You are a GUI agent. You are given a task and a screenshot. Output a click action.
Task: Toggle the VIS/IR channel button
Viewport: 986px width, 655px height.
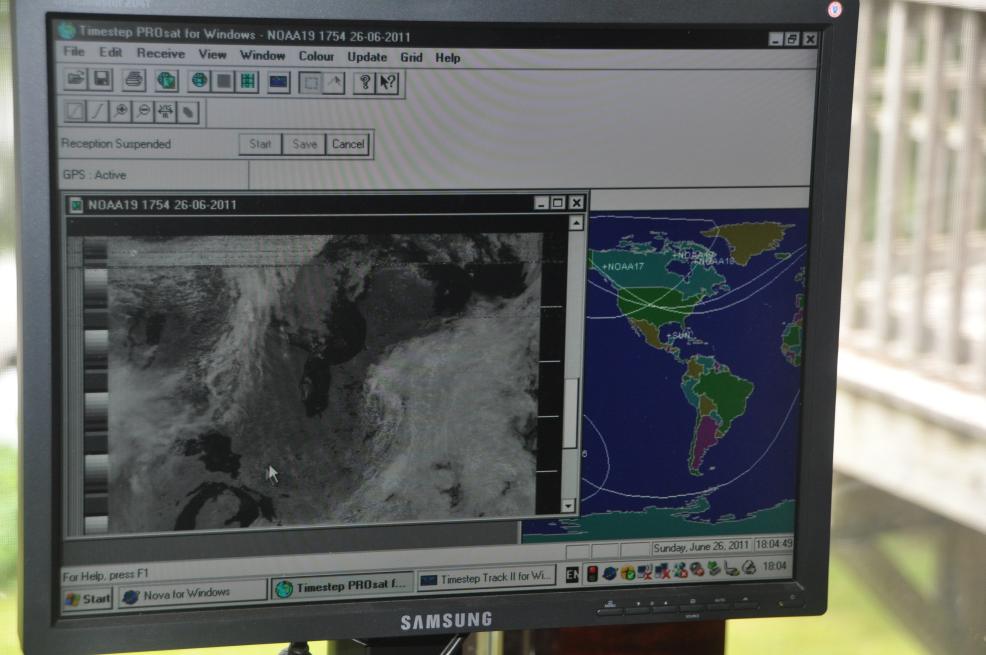[165, 113]
